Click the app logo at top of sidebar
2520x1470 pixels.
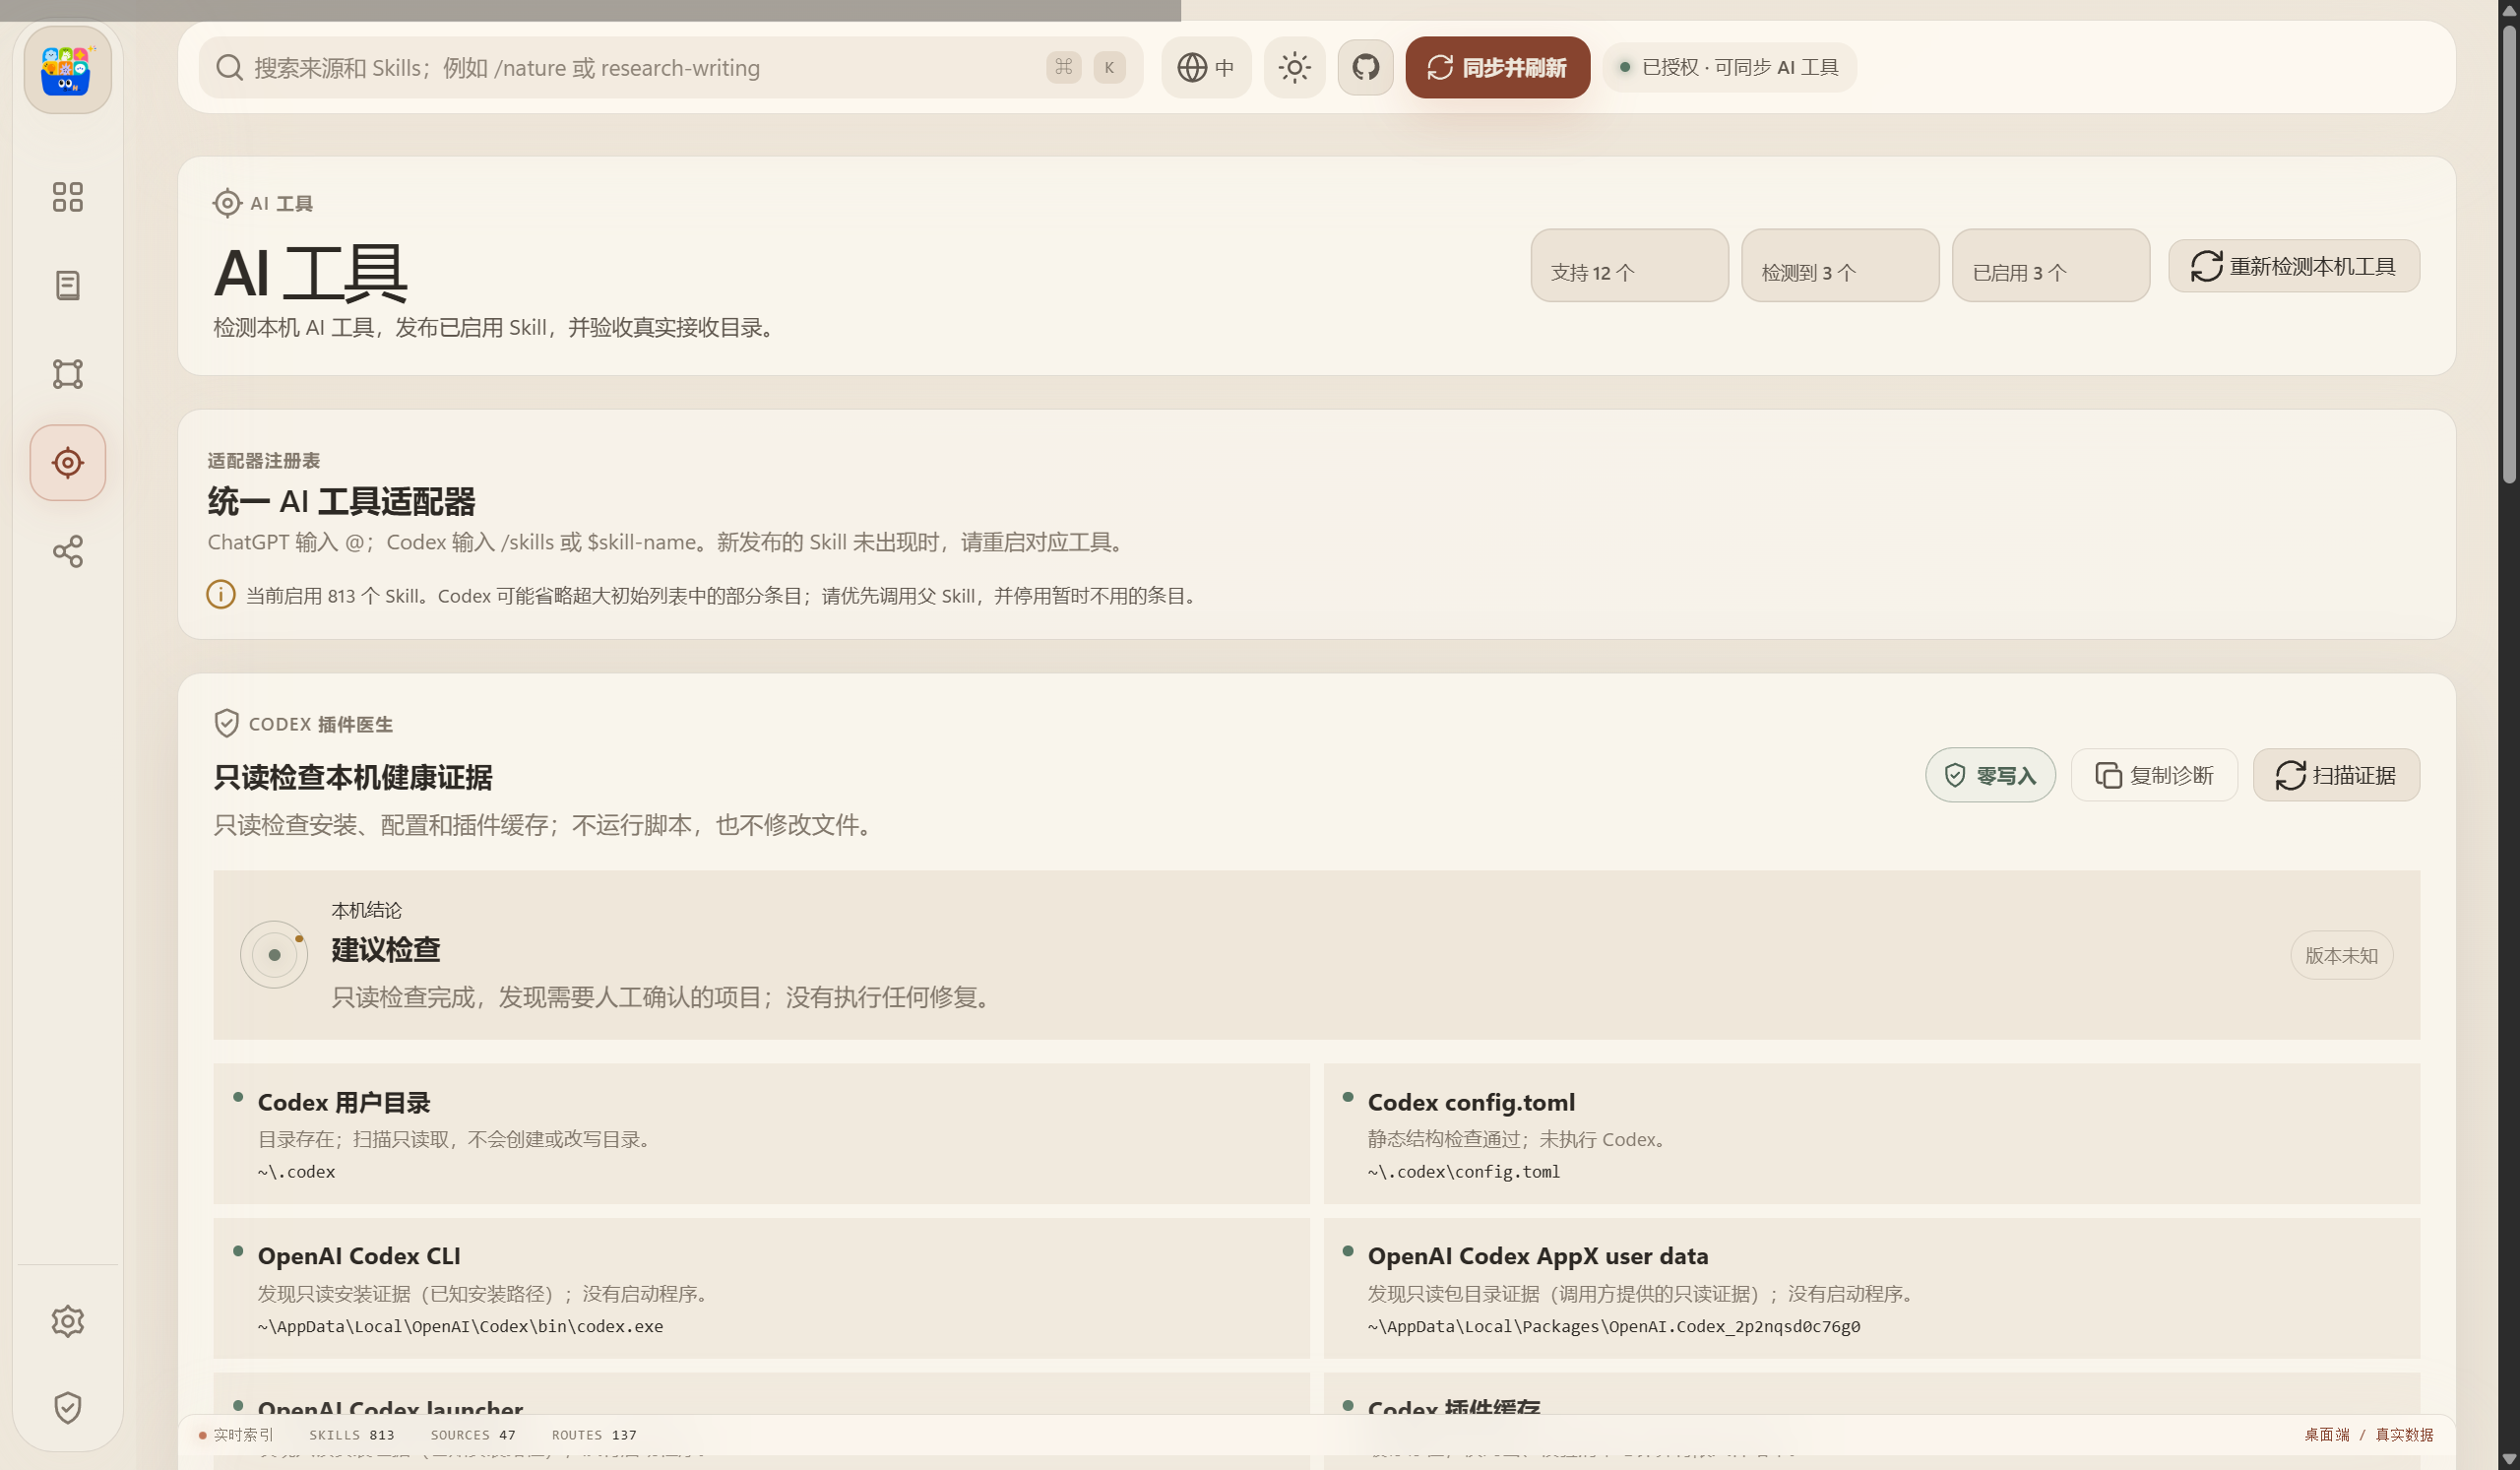click(67, 70)
